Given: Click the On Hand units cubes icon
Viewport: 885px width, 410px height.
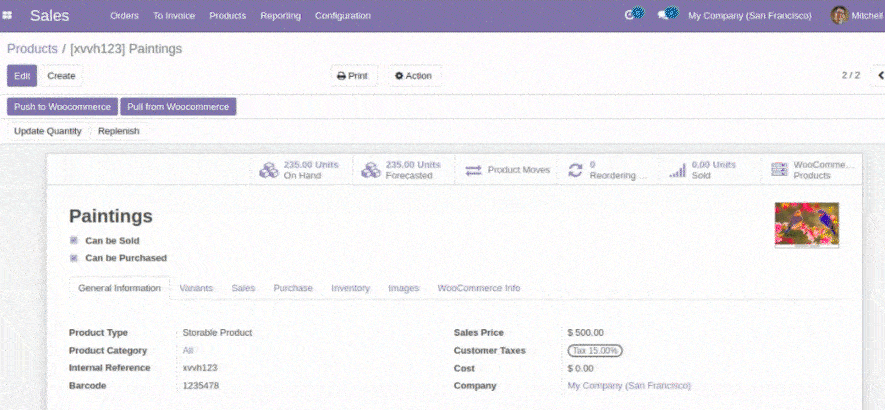Looking at the screenshot, I should coord(269,170).
